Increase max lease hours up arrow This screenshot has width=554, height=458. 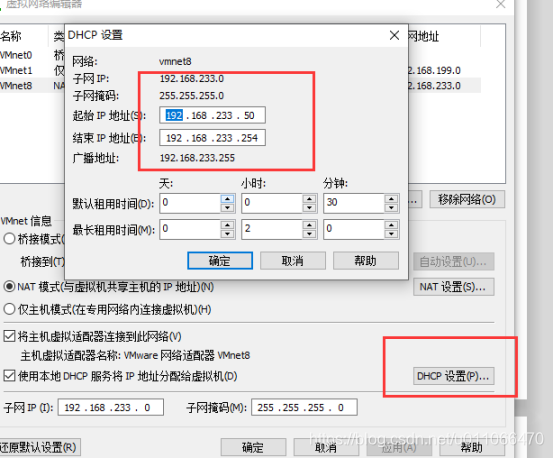point(310,225)
